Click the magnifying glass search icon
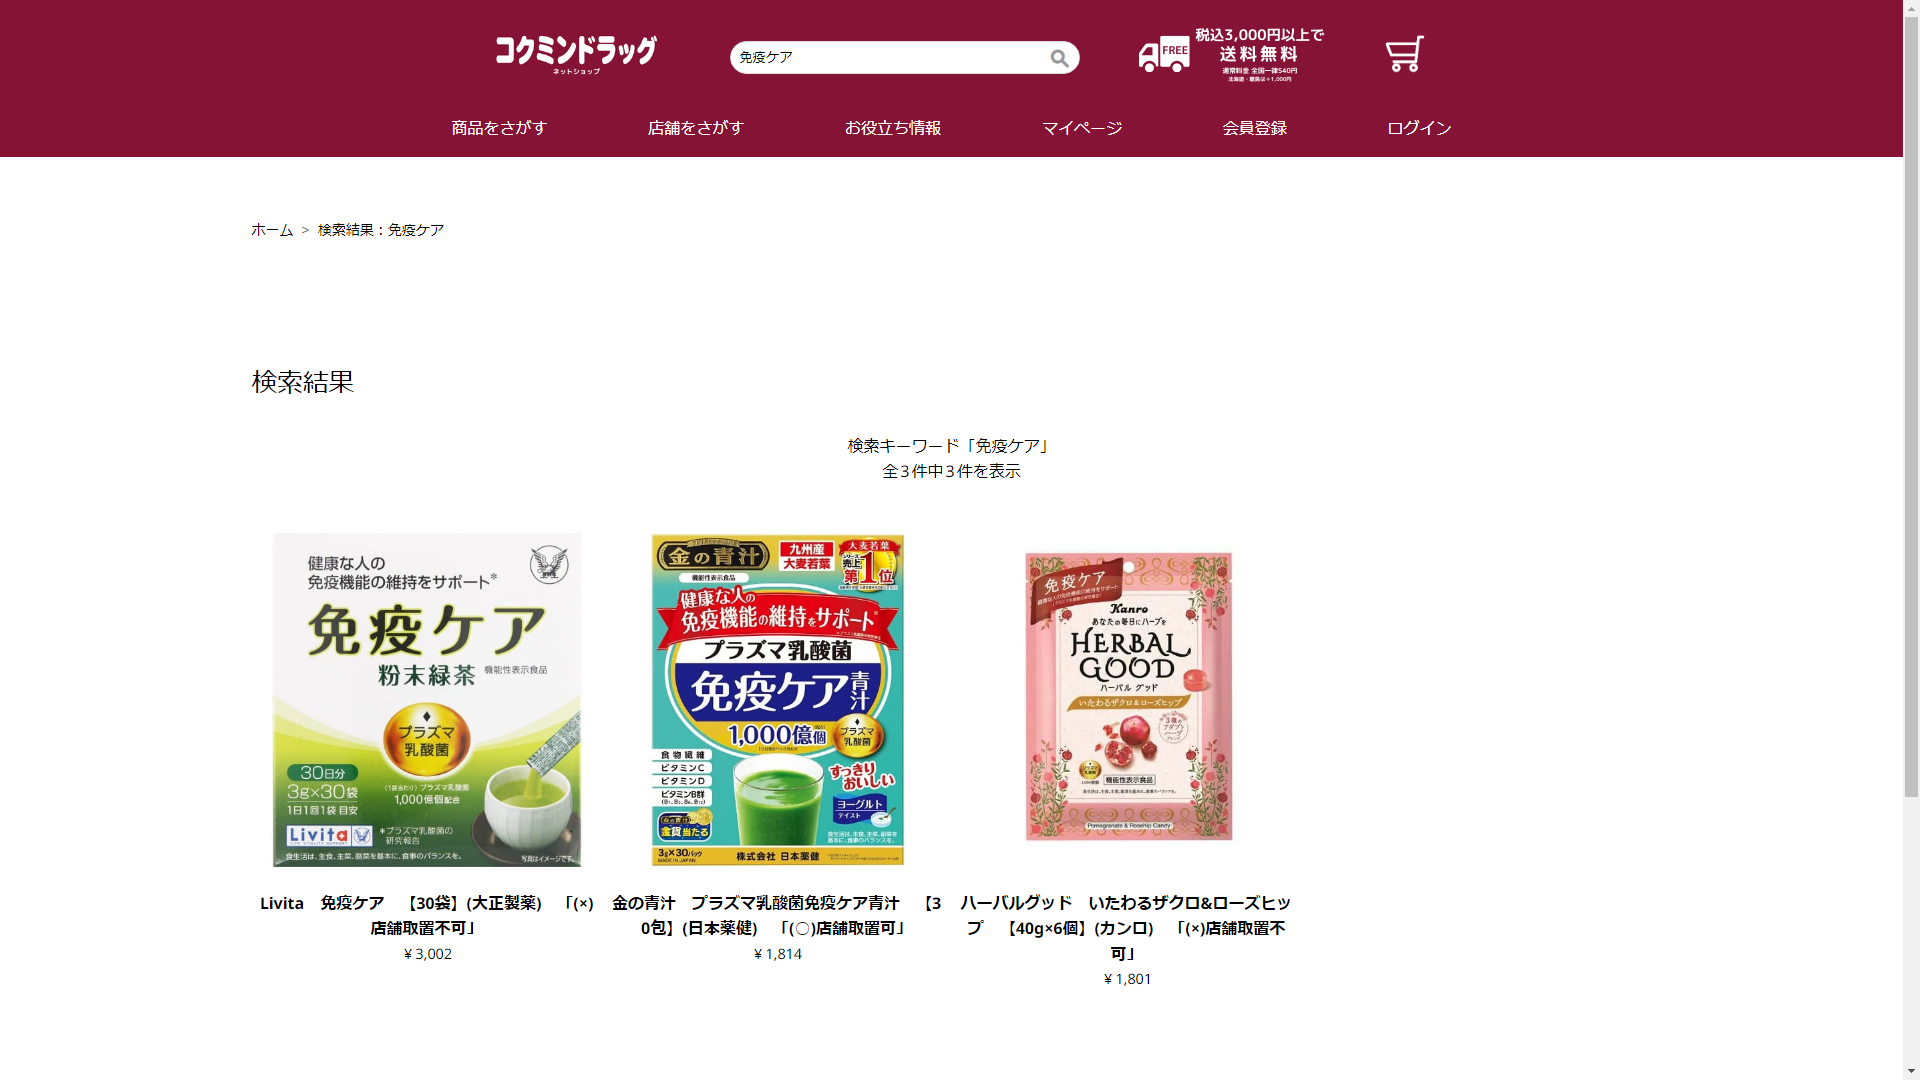Viewport: 1920px width, 1080px height. (x=1059, y=58)
